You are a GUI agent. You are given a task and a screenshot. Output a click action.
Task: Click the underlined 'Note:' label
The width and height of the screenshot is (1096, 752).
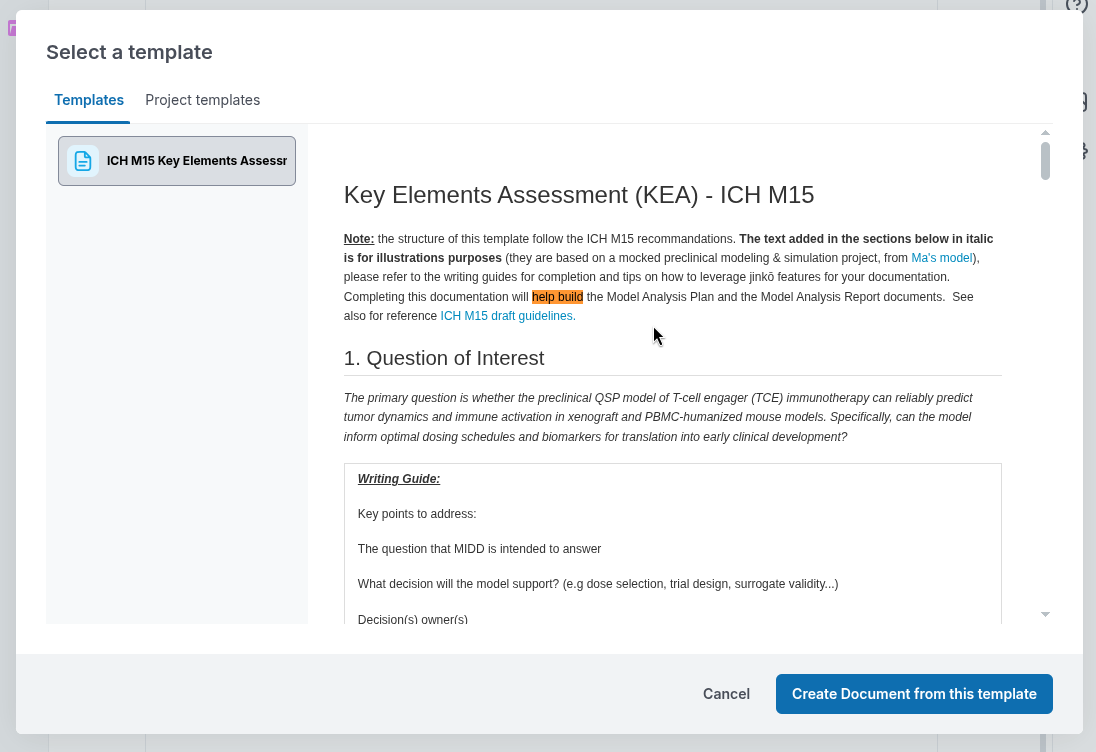(359, 239)
